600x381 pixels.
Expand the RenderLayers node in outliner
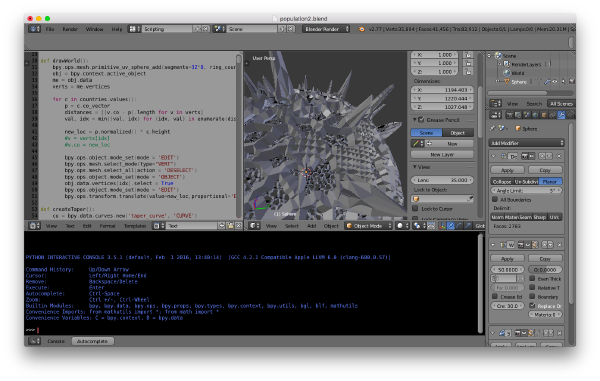click(500, 64)
